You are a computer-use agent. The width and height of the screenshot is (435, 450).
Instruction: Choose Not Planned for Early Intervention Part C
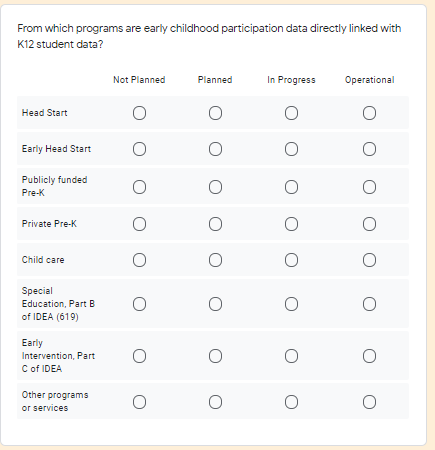click(x=139, y=356)
